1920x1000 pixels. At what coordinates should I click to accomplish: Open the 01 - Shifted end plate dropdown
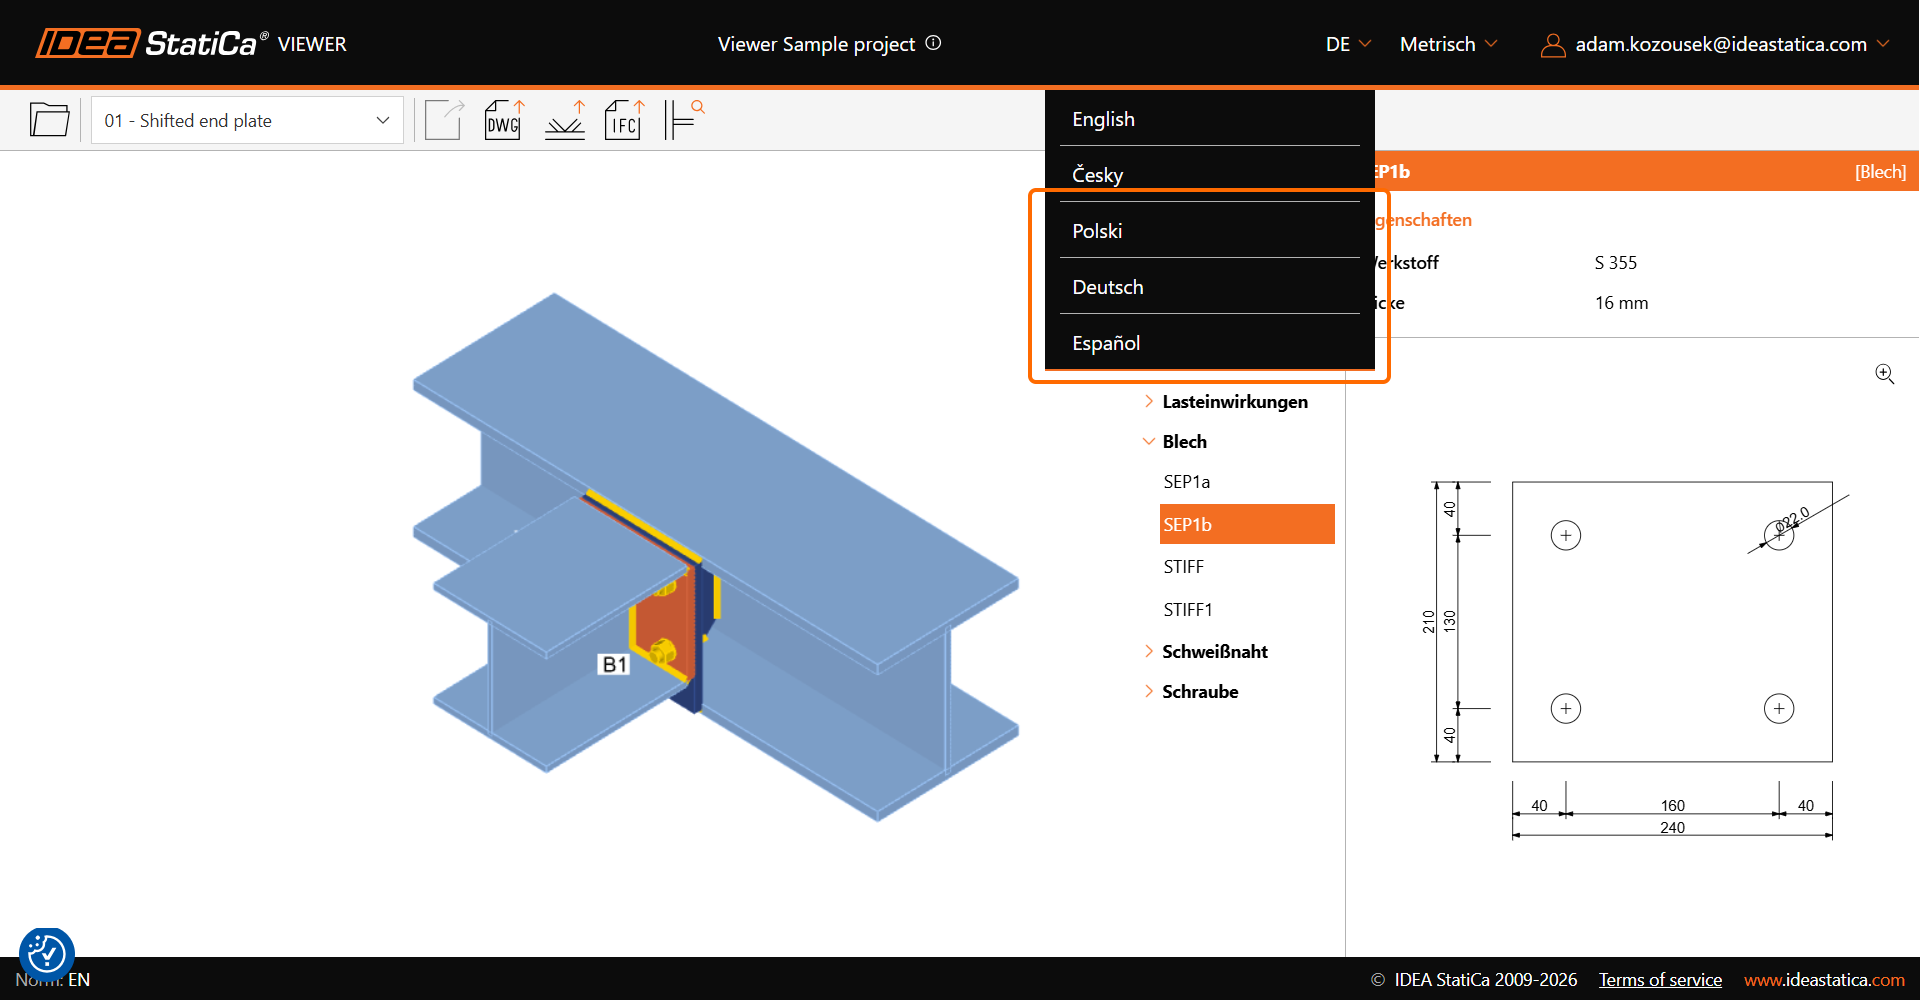[x=247, y=120]
